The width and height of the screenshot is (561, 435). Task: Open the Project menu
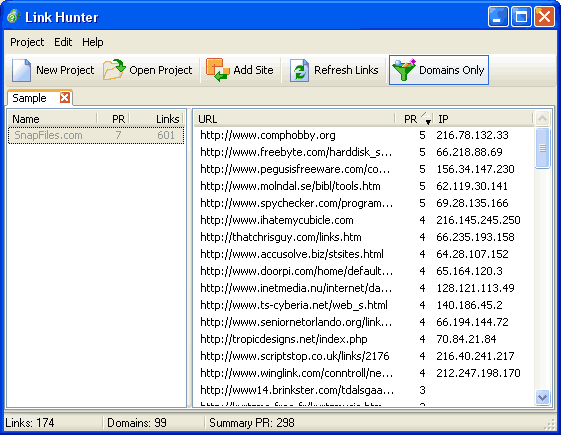pos(27,42)
